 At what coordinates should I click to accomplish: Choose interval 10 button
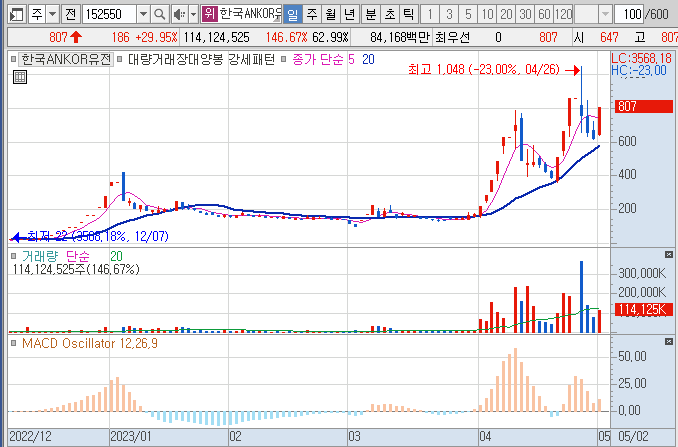pos(487,14)
